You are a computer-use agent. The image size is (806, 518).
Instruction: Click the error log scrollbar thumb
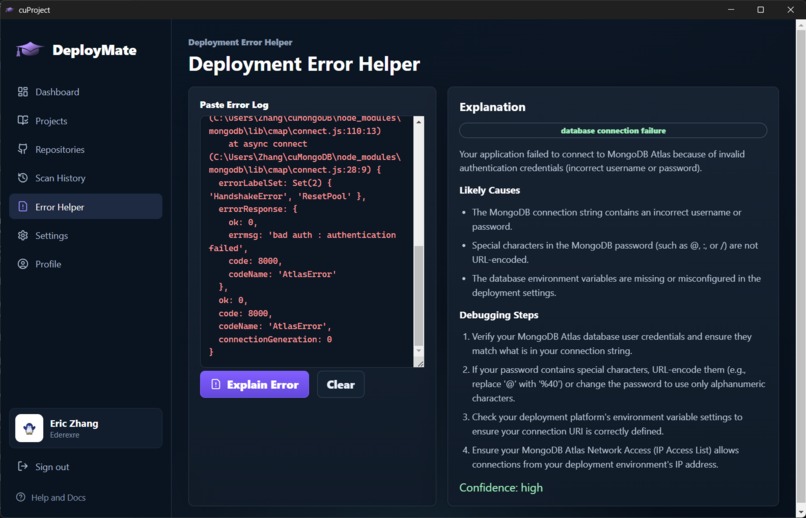418,295
